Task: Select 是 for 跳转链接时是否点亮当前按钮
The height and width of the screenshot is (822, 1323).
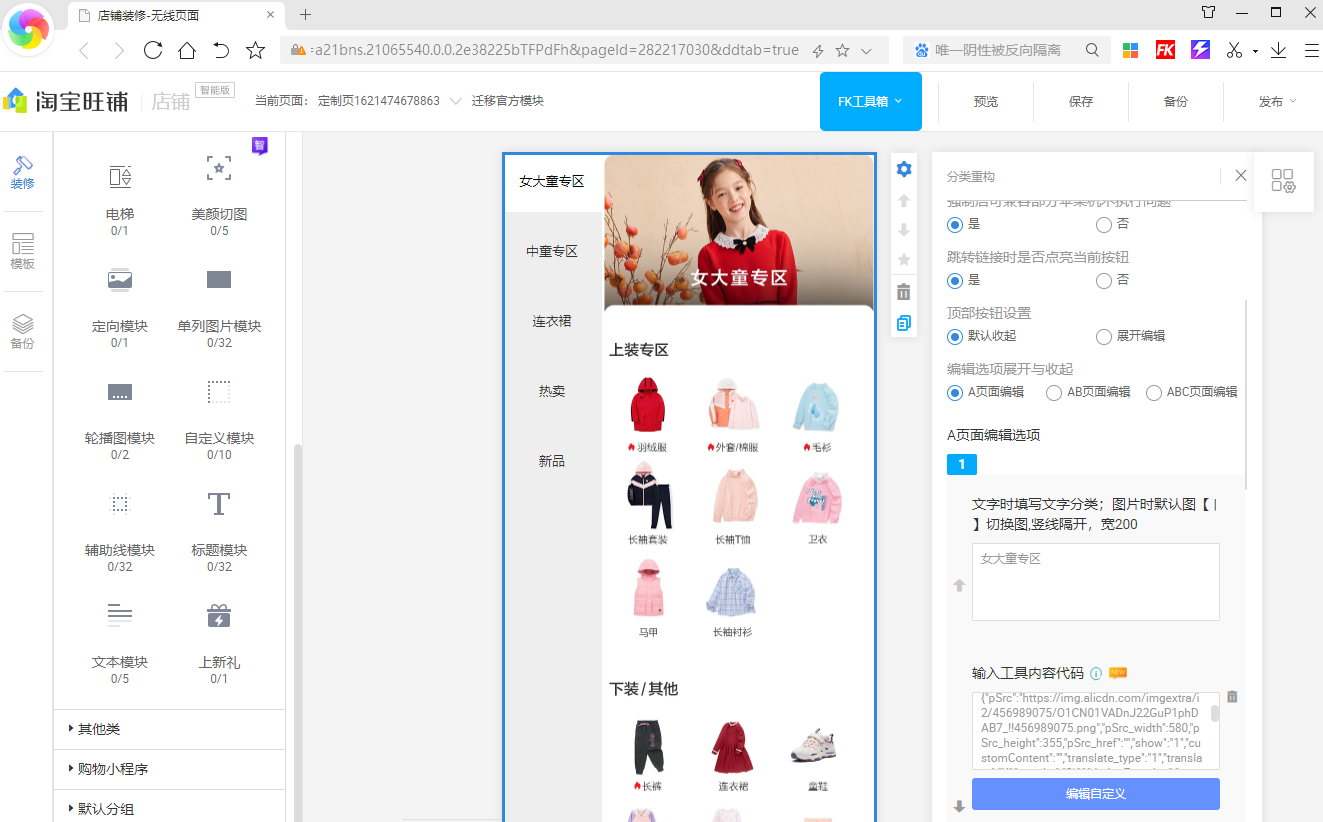Action: (x=955, y=280)
